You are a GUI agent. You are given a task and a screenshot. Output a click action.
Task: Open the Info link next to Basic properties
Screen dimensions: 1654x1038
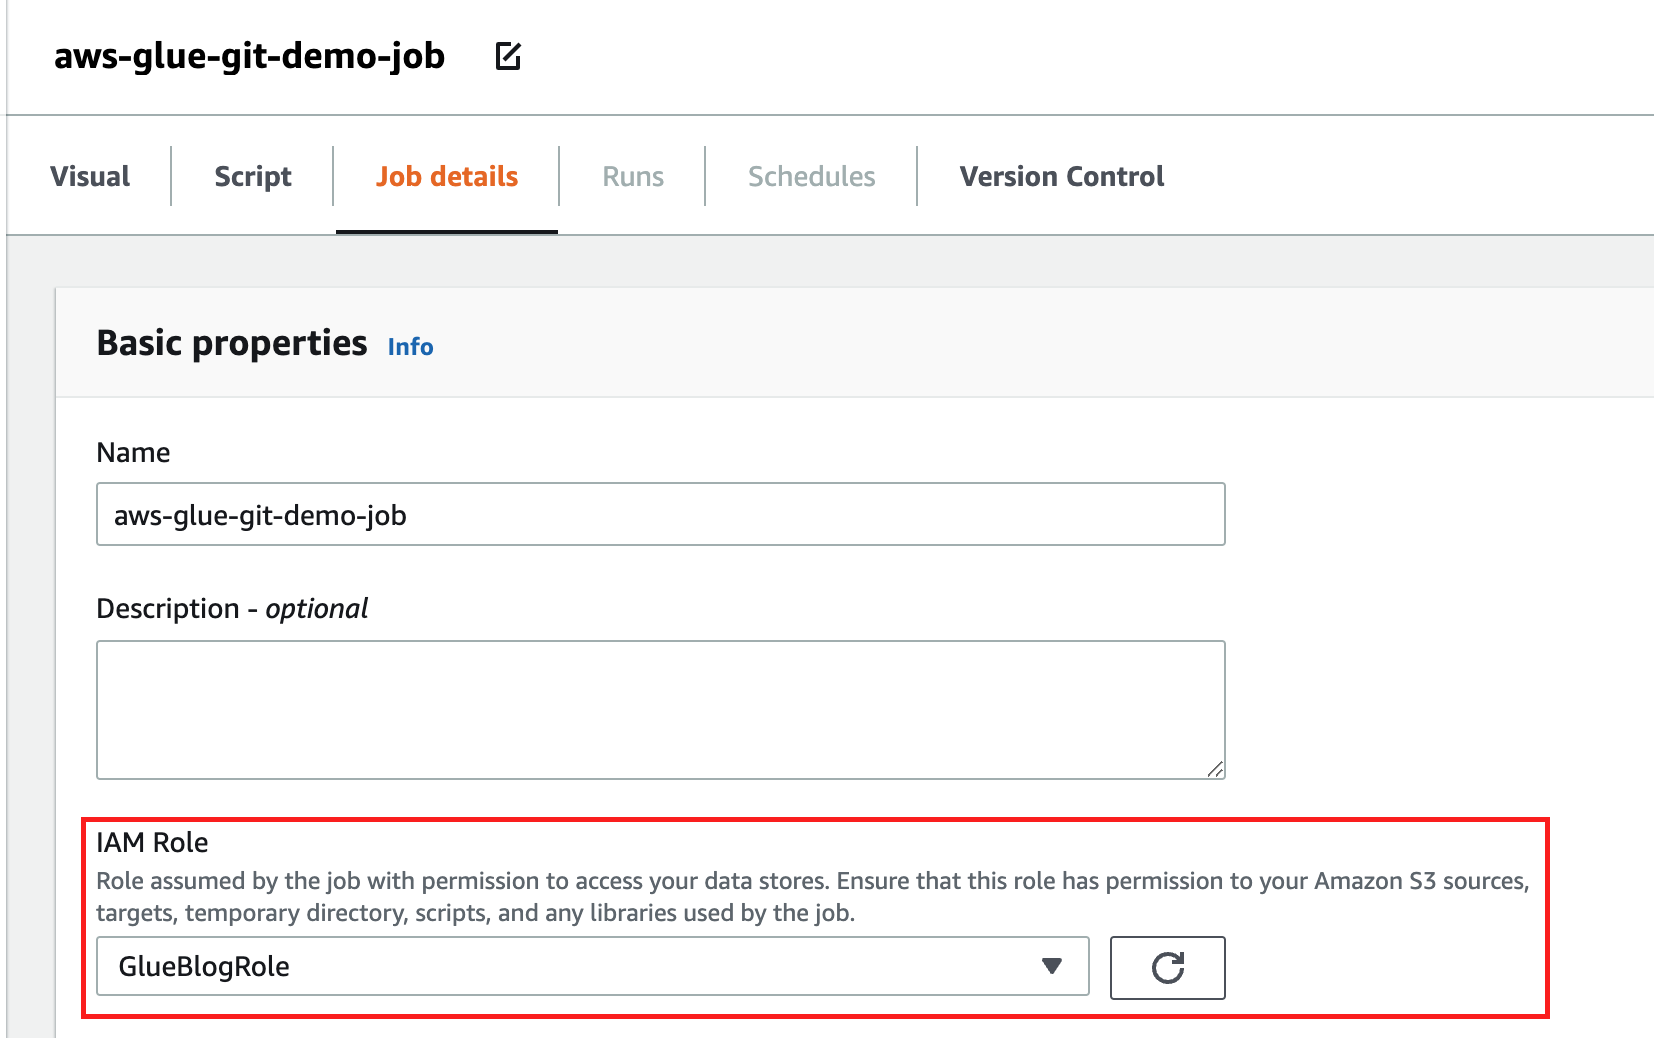coord(410,346)
